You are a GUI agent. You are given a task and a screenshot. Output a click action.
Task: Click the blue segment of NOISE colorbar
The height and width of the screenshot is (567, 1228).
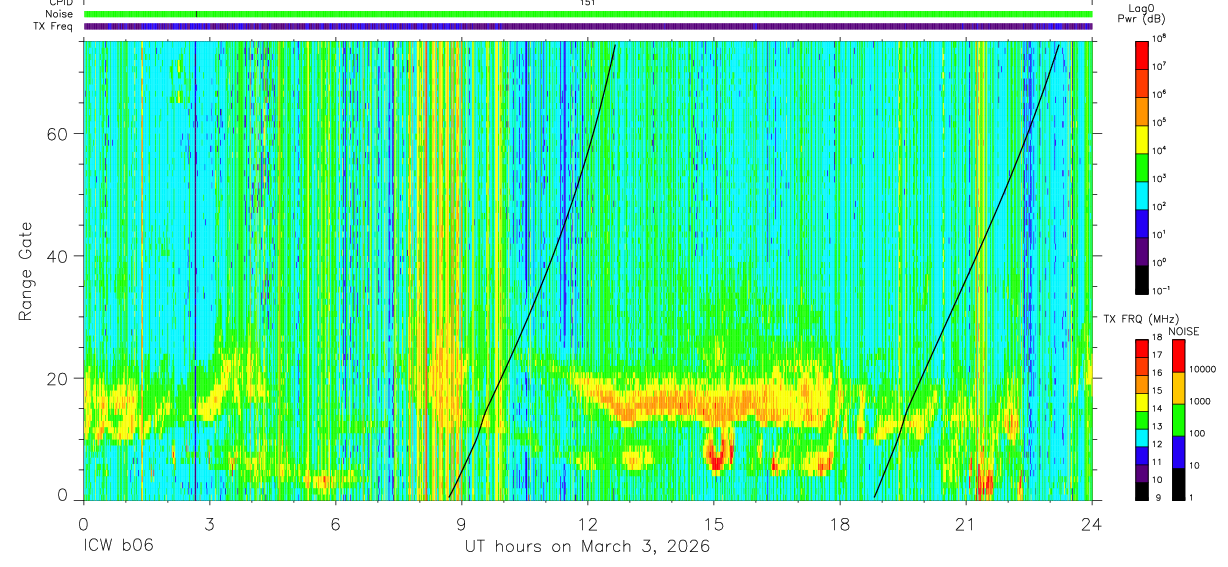pos(1178,450)
